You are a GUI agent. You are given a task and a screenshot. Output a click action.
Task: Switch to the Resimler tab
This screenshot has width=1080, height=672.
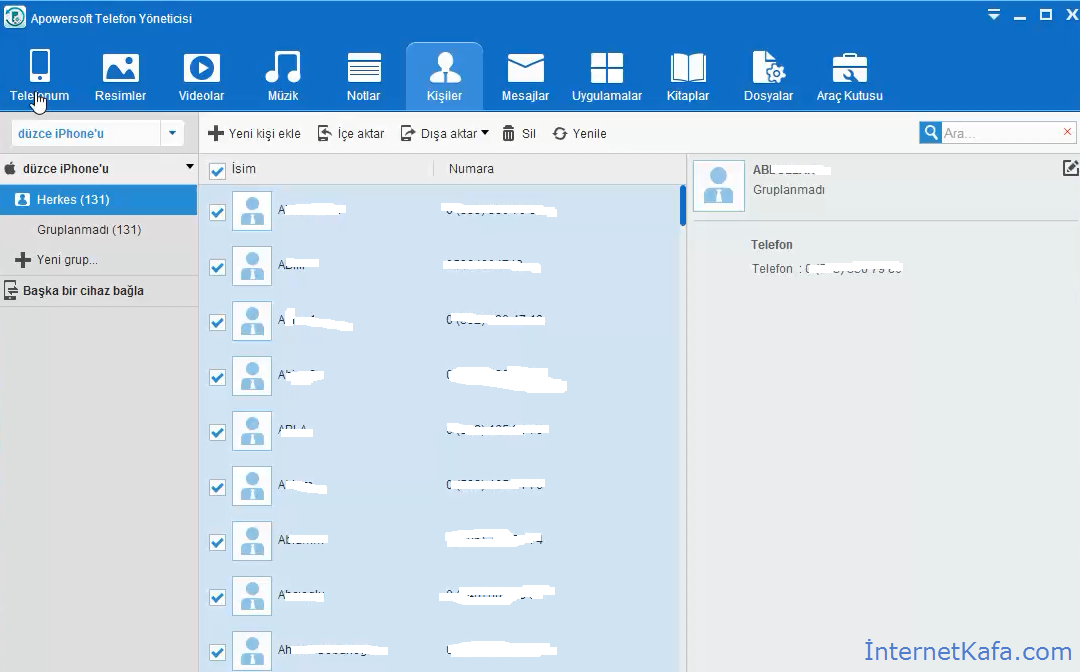[121, 76]
